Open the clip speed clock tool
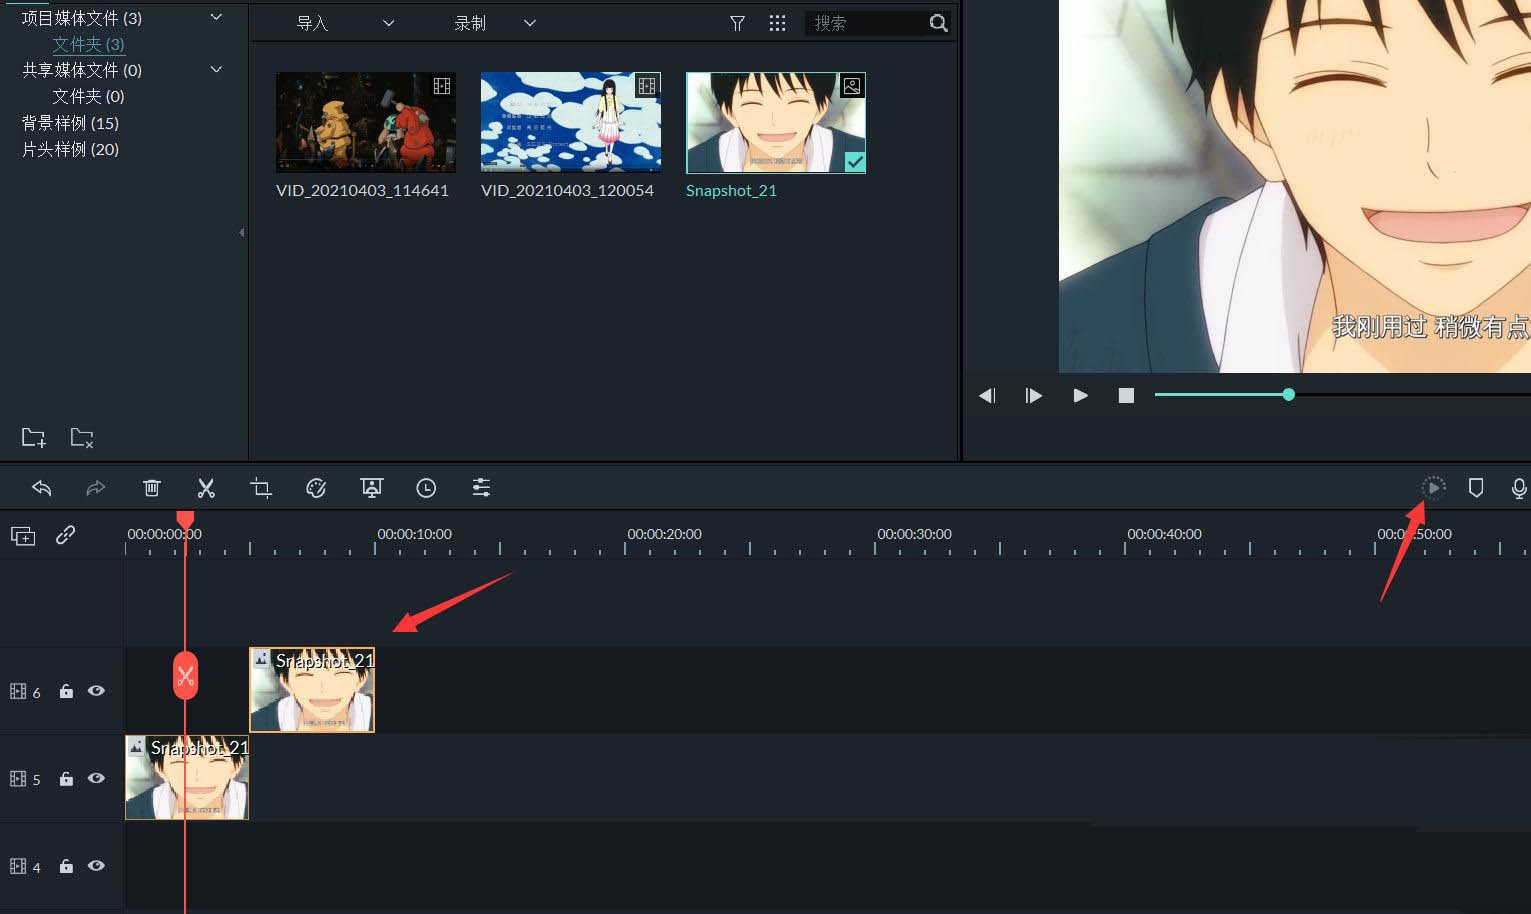 click(x=426, y=487)
